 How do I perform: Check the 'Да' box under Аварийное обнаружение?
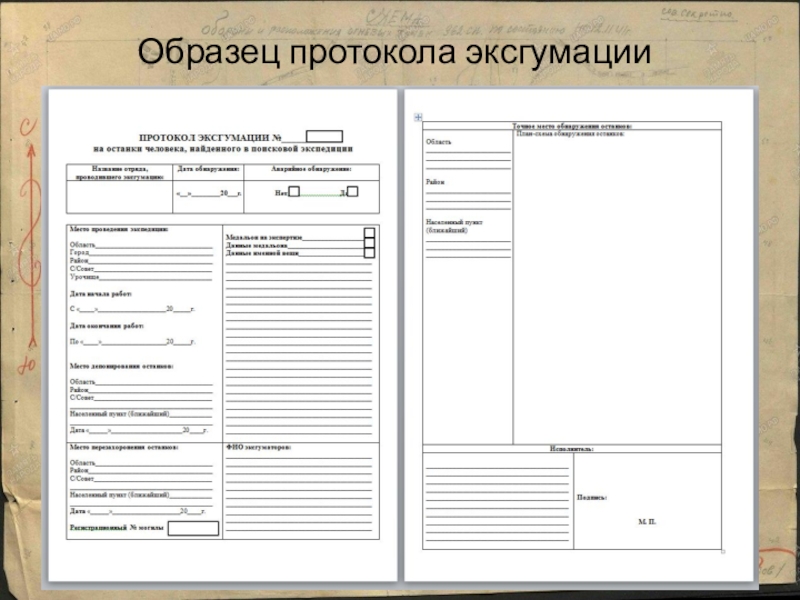[x=353, y=191]
